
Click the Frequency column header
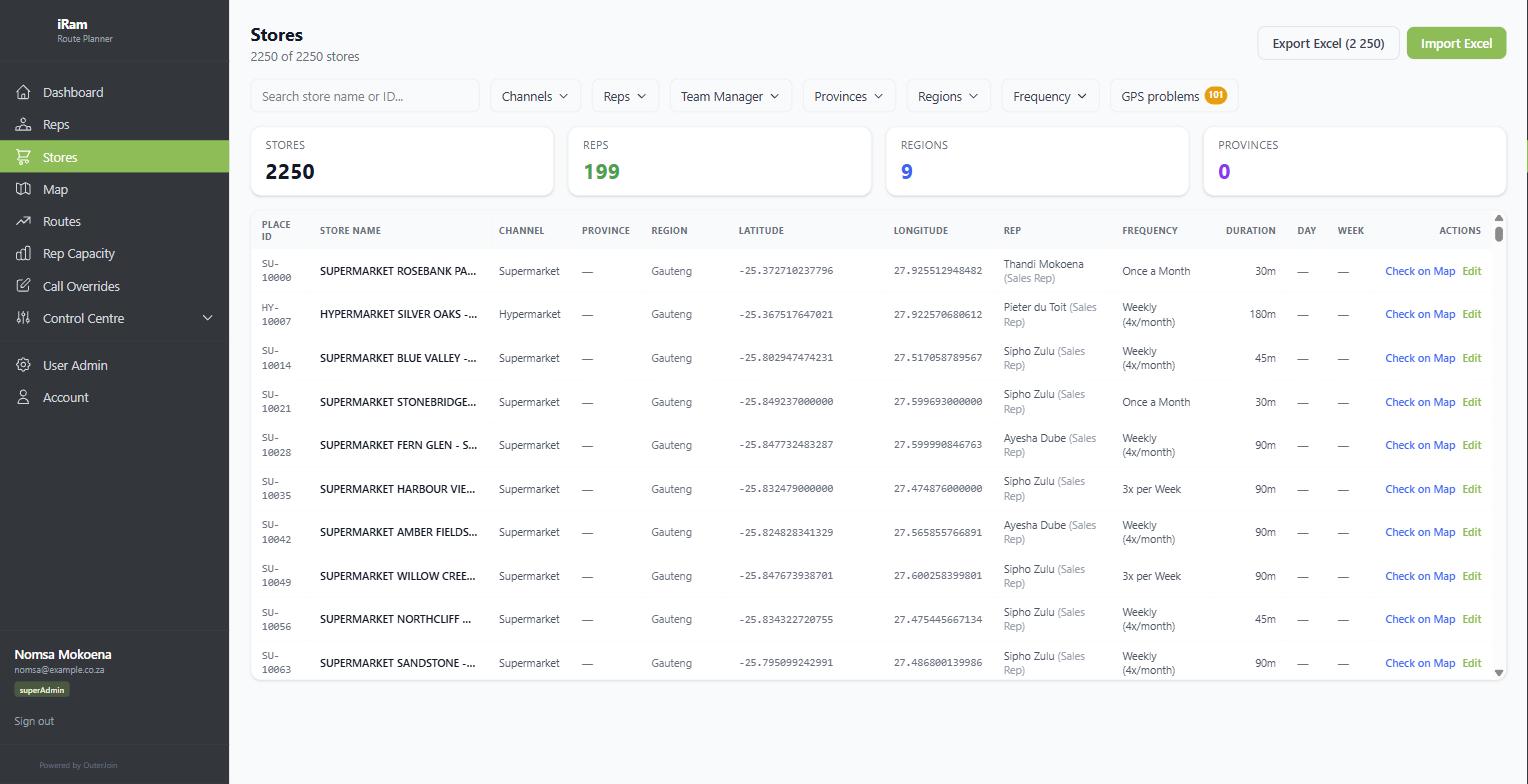pos(1150,231)
